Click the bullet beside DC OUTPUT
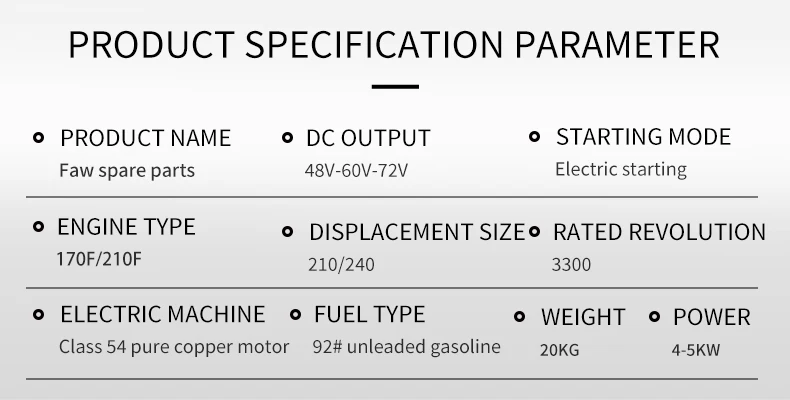Viewport: 790px width, 400px height. (286, 138)
